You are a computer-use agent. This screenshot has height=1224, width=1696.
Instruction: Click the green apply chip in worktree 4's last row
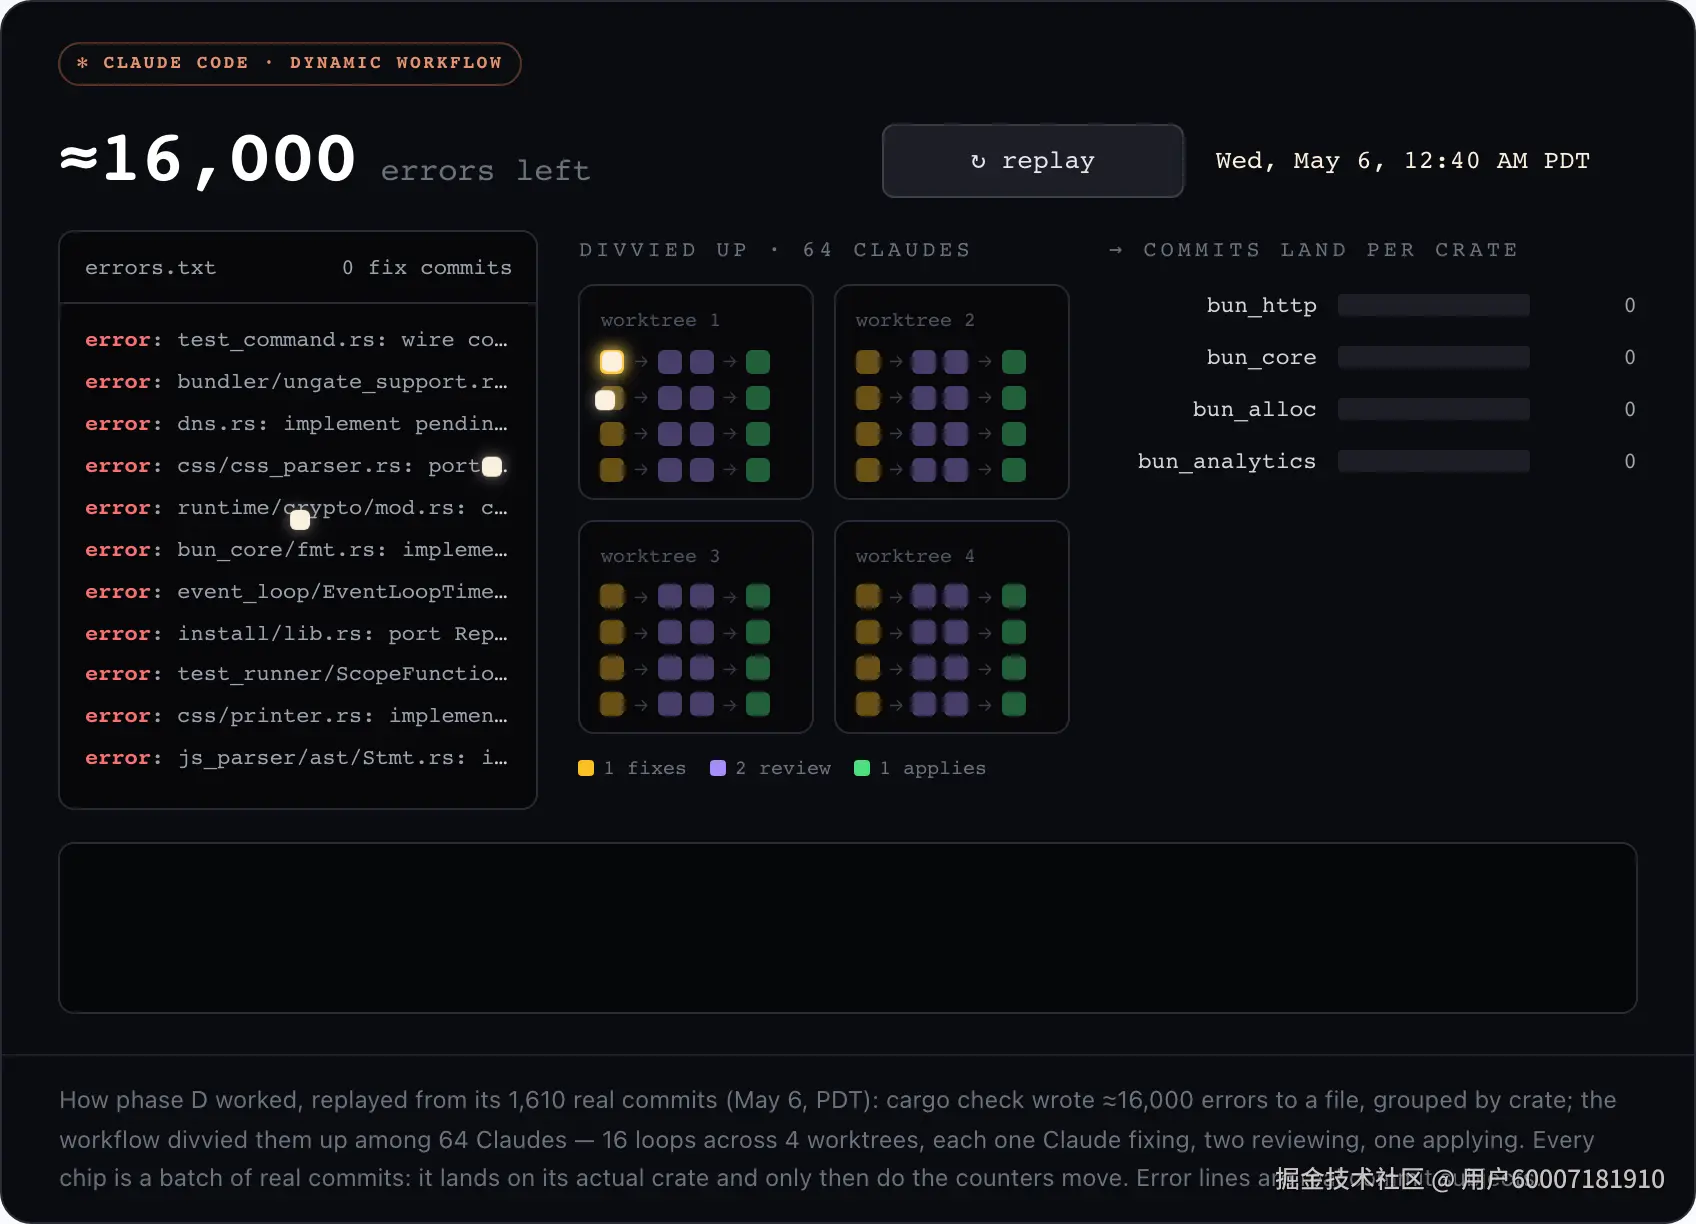(x=1014, y=705)
